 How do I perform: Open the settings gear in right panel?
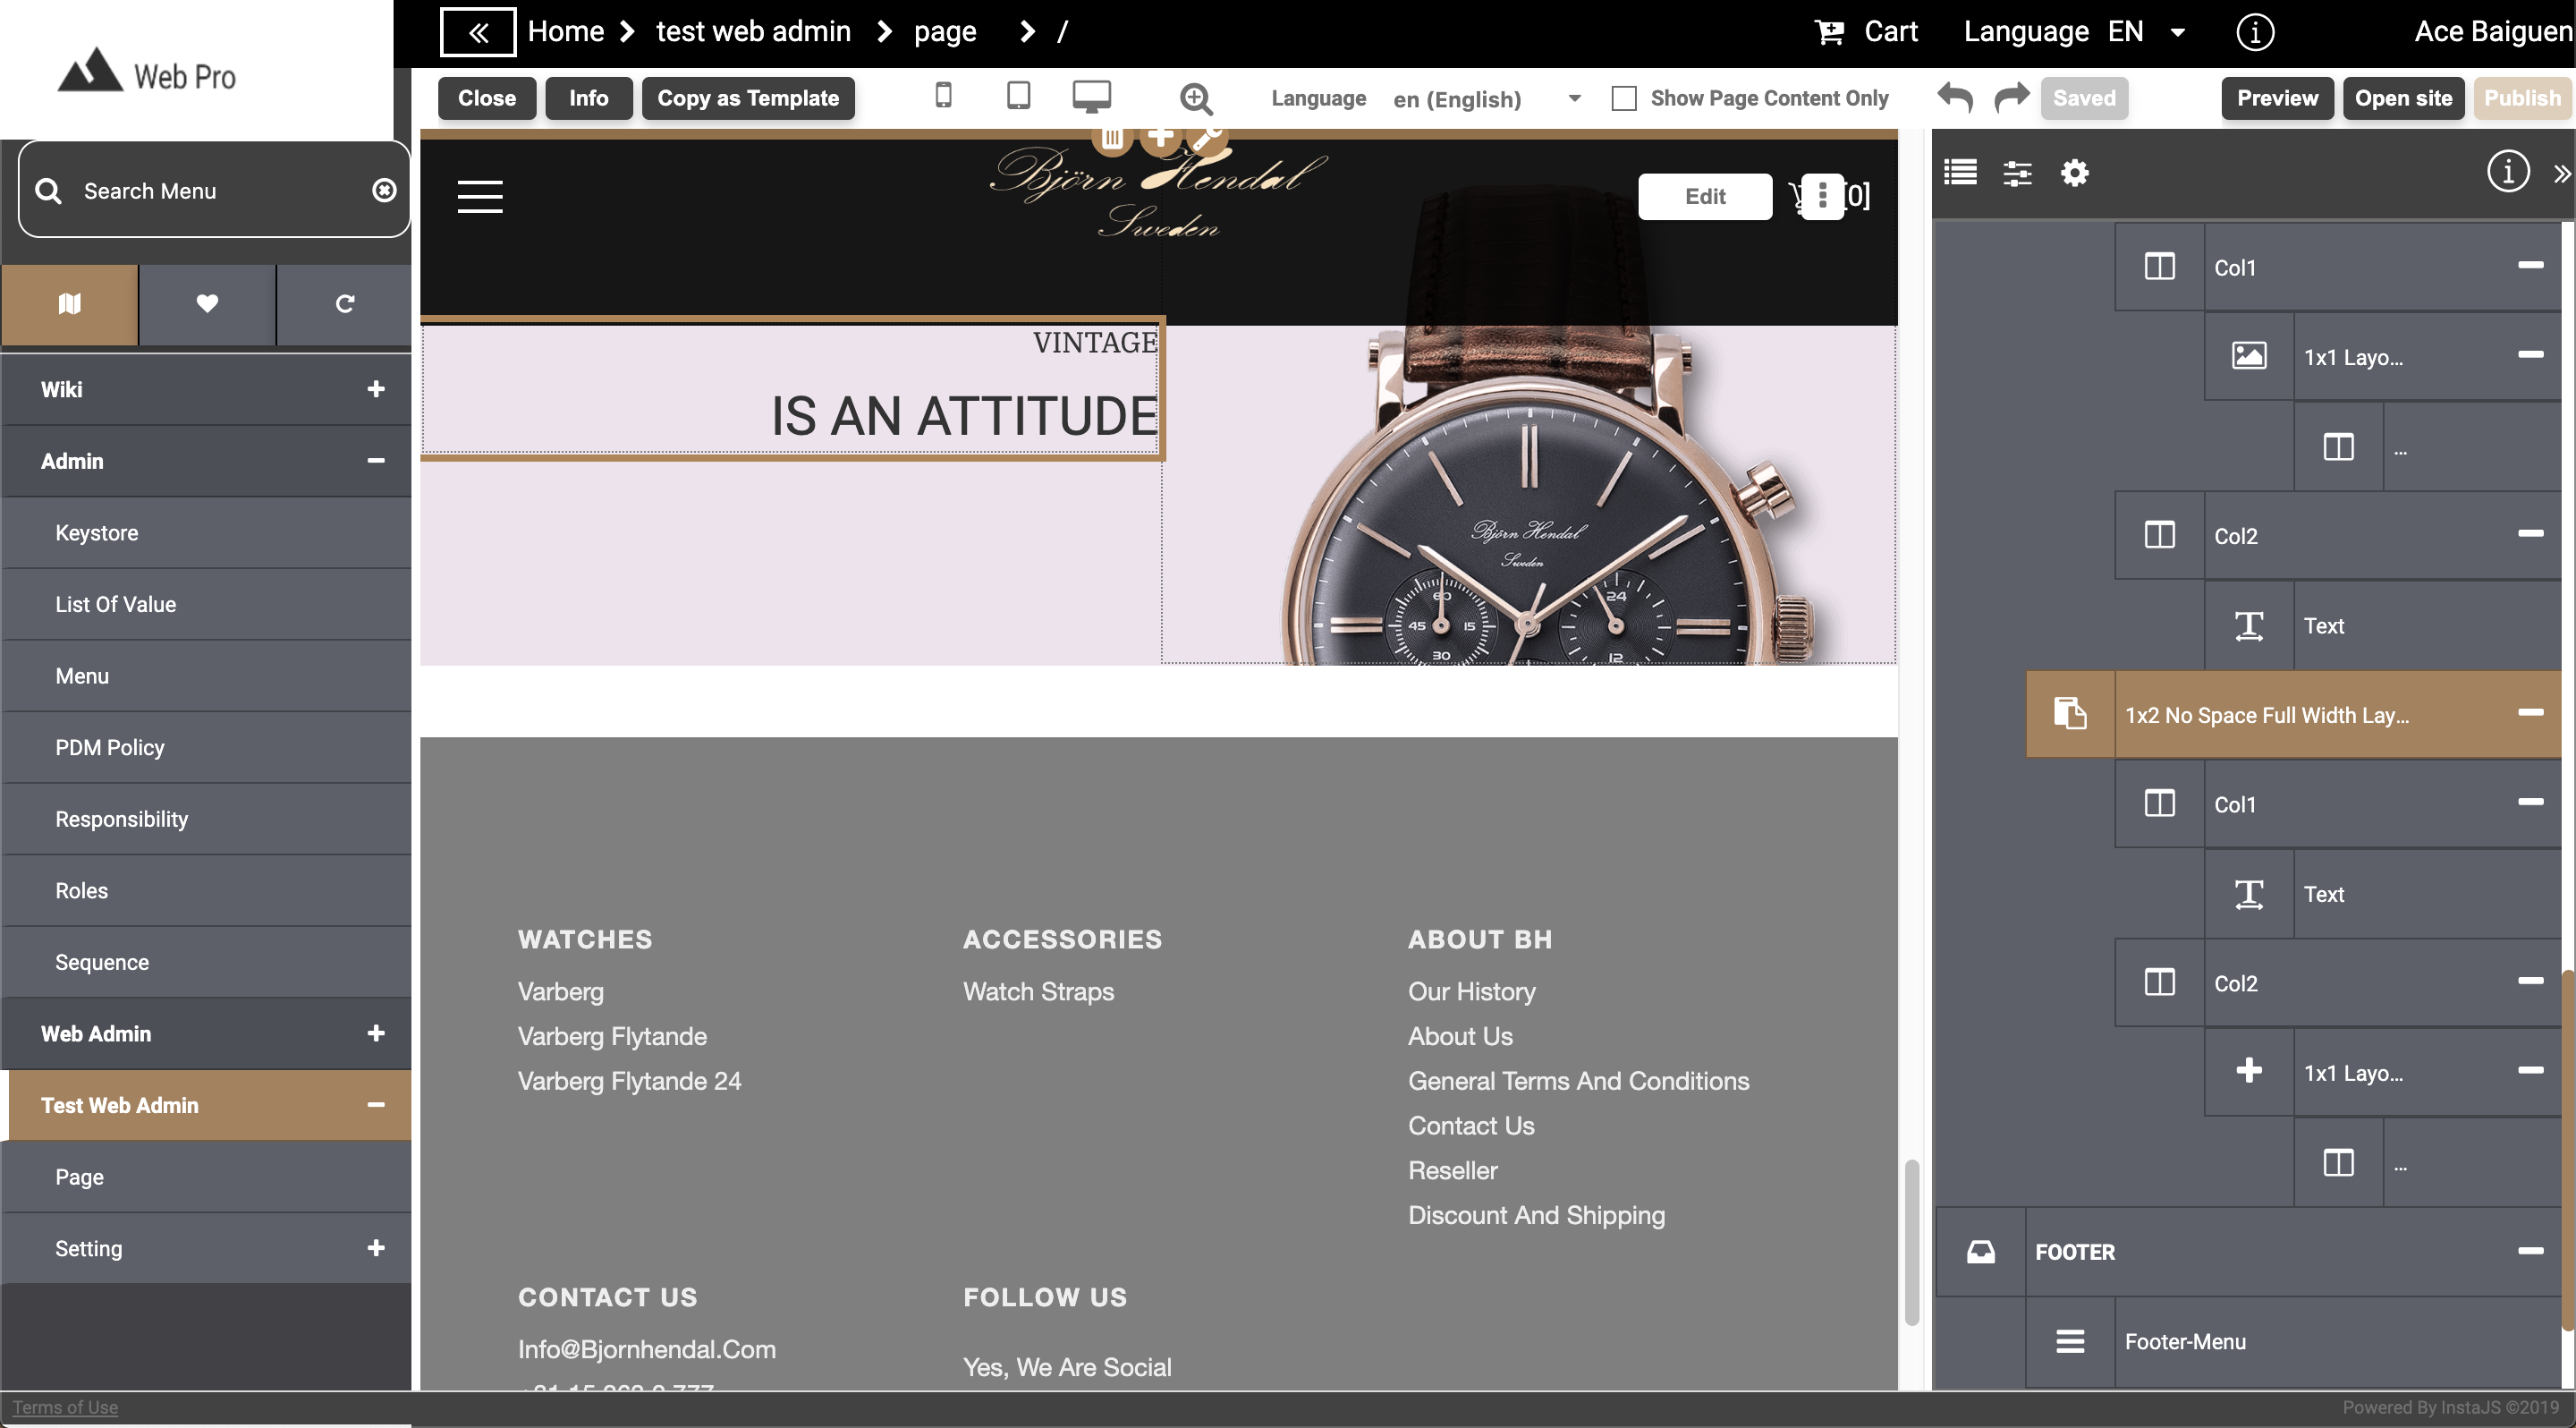2074,173
